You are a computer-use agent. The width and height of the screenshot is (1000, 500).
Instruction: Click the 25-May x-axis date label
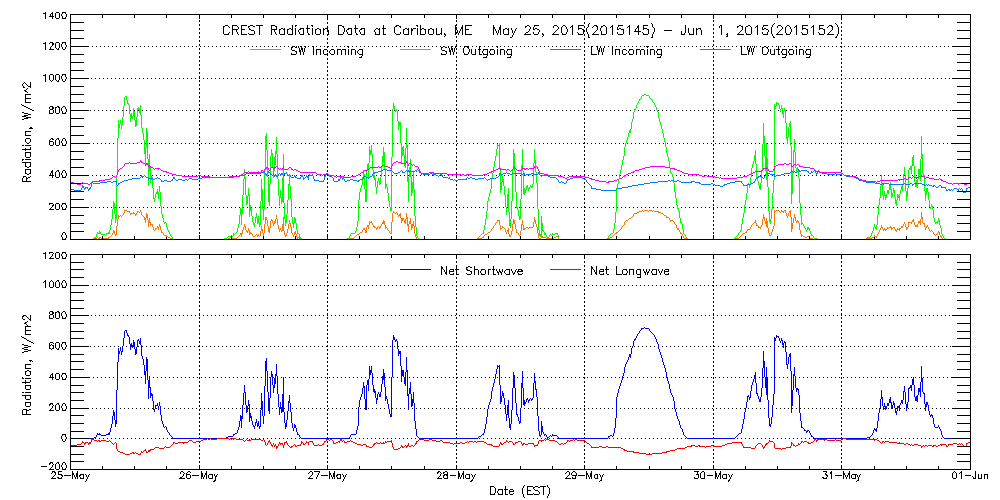point(72,476)
